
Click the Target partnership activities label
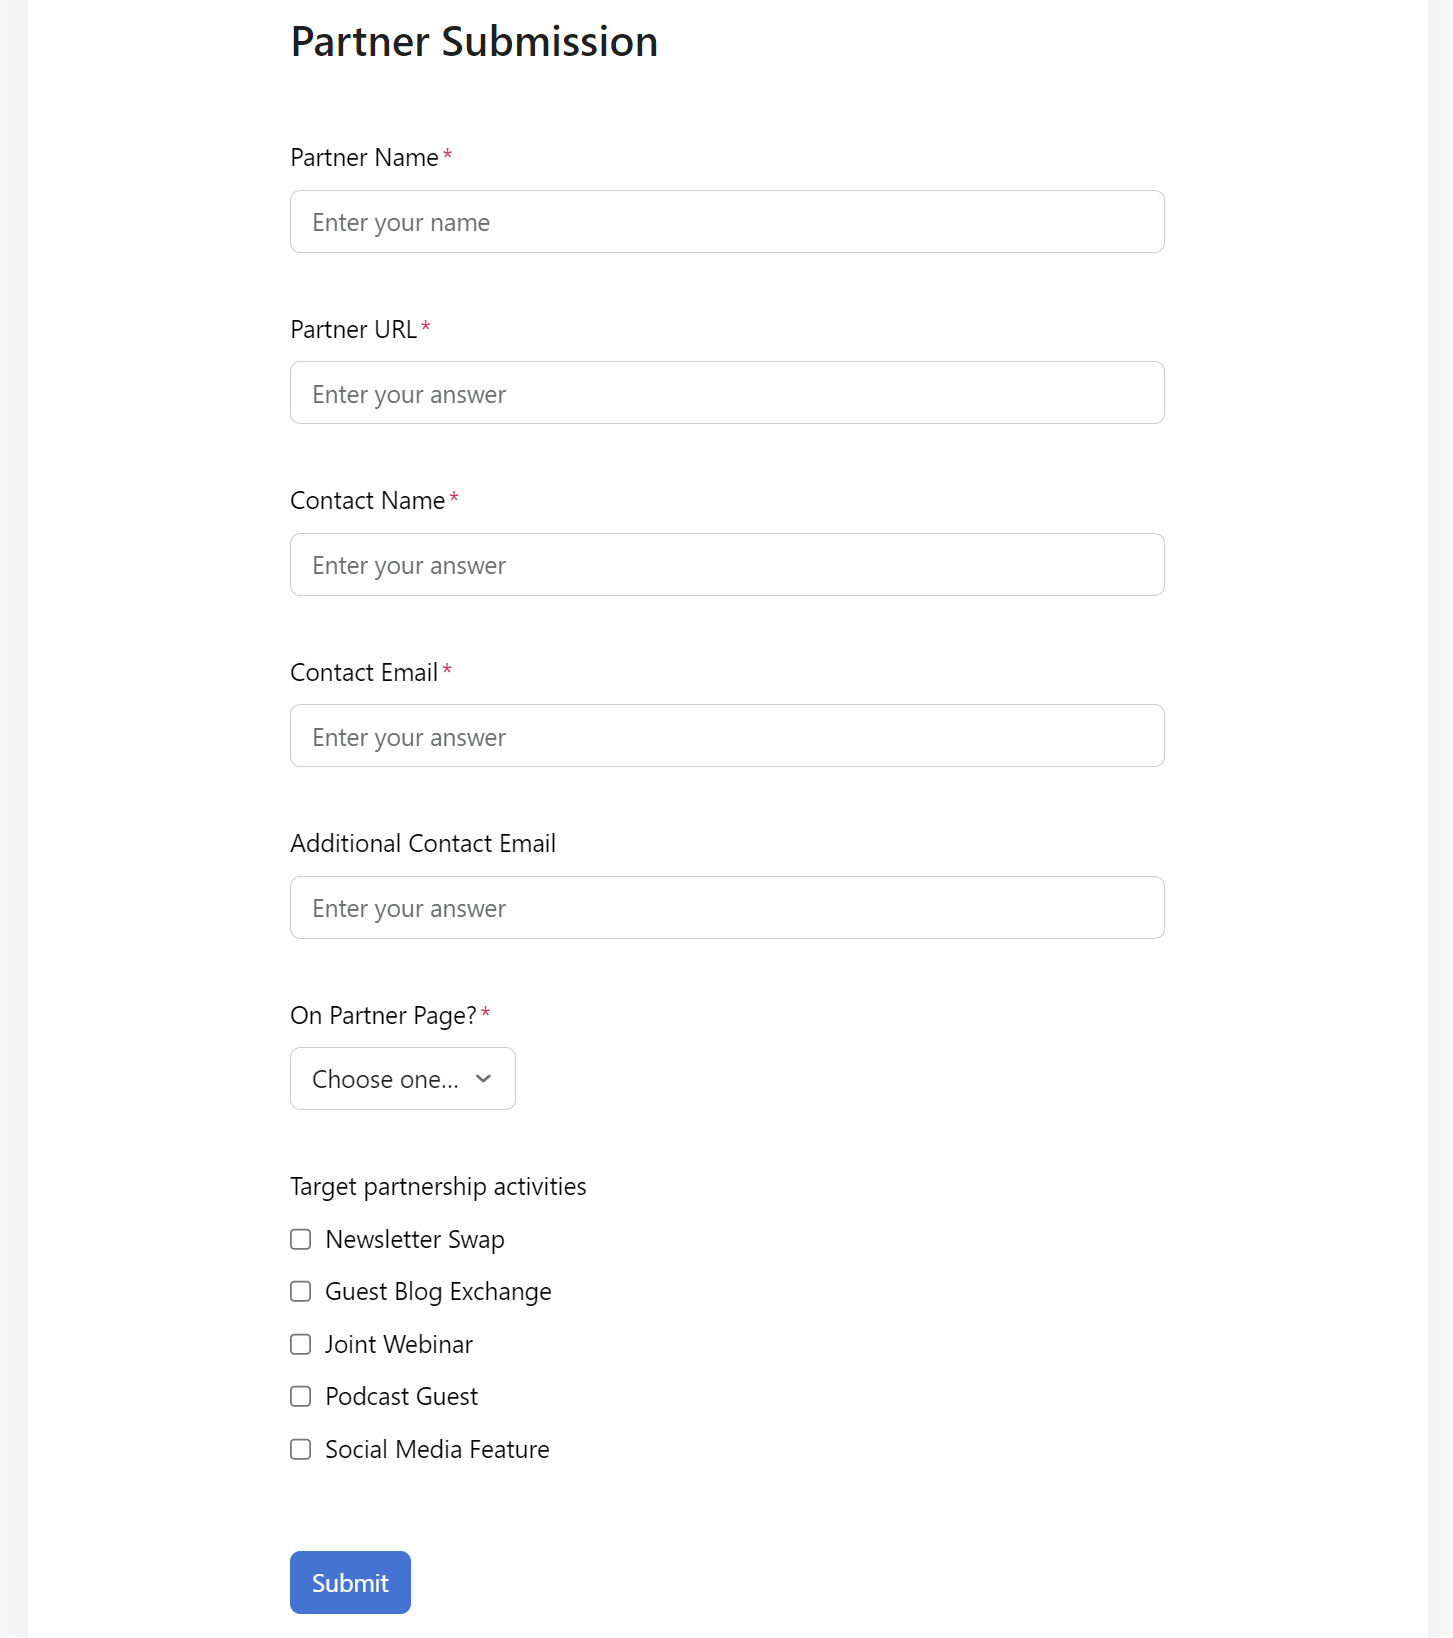coord(438,1187)
